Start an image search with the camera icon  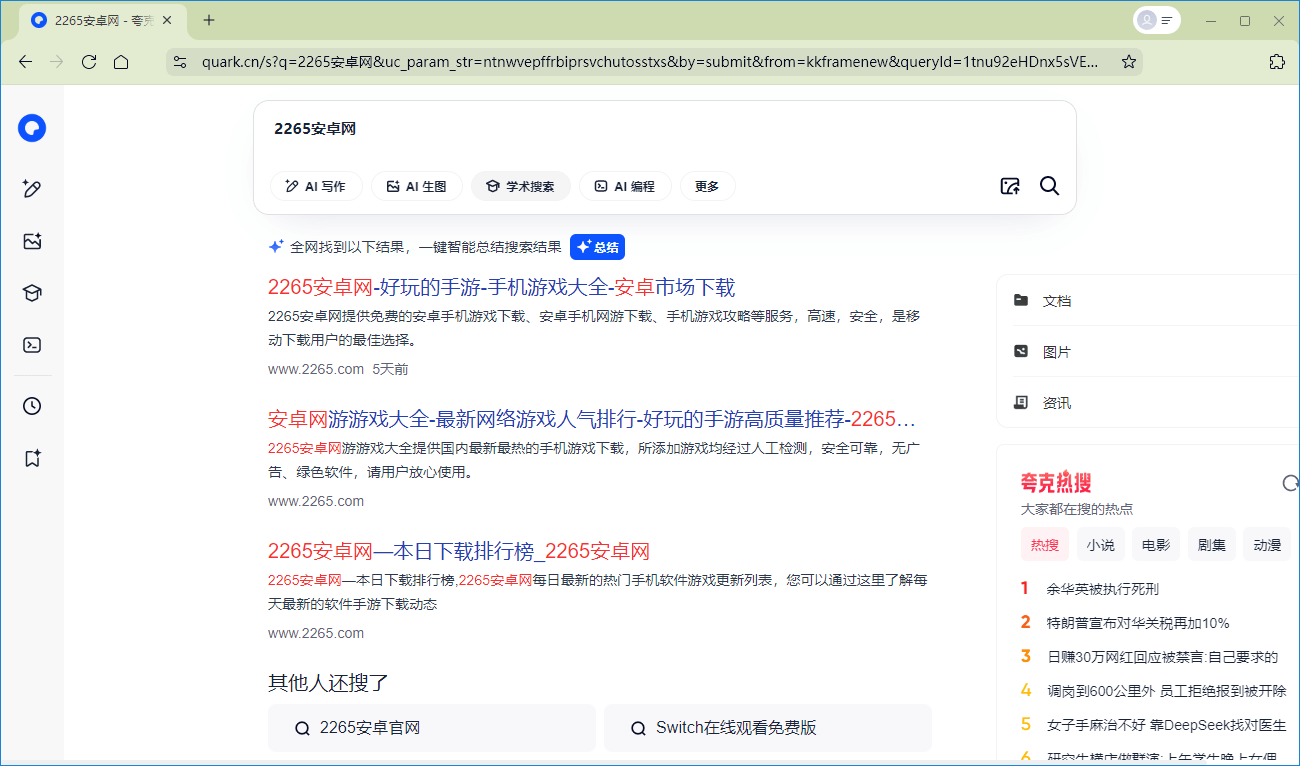pos(1010,186)
